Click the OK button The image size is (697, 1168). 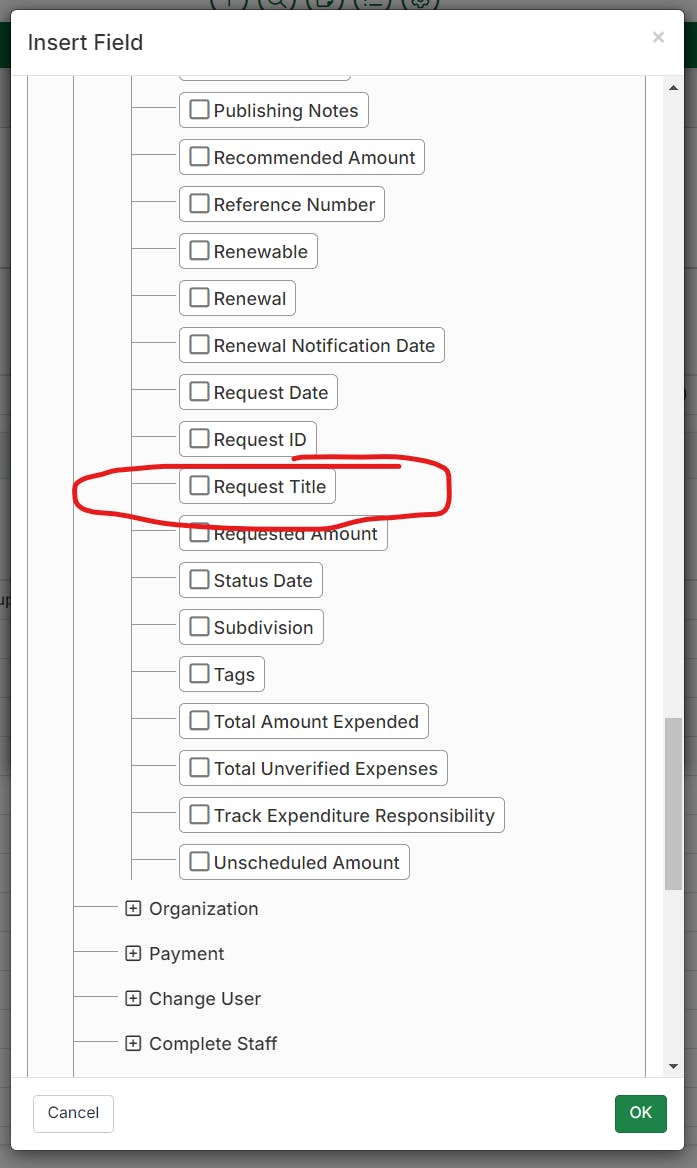[x=640, y=1113]
